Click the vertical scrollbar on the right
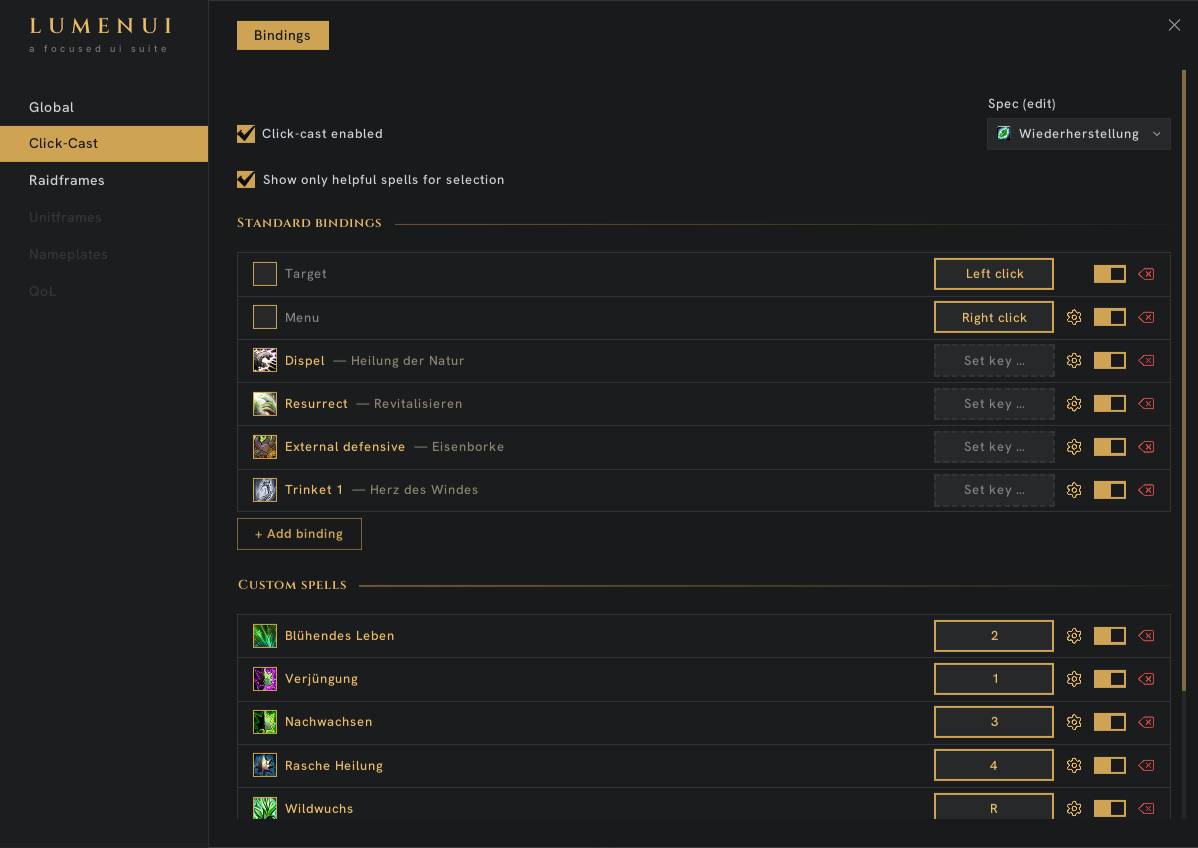Image resolution: width=1198 pixels, height=848 pixels. (1183, 380)
